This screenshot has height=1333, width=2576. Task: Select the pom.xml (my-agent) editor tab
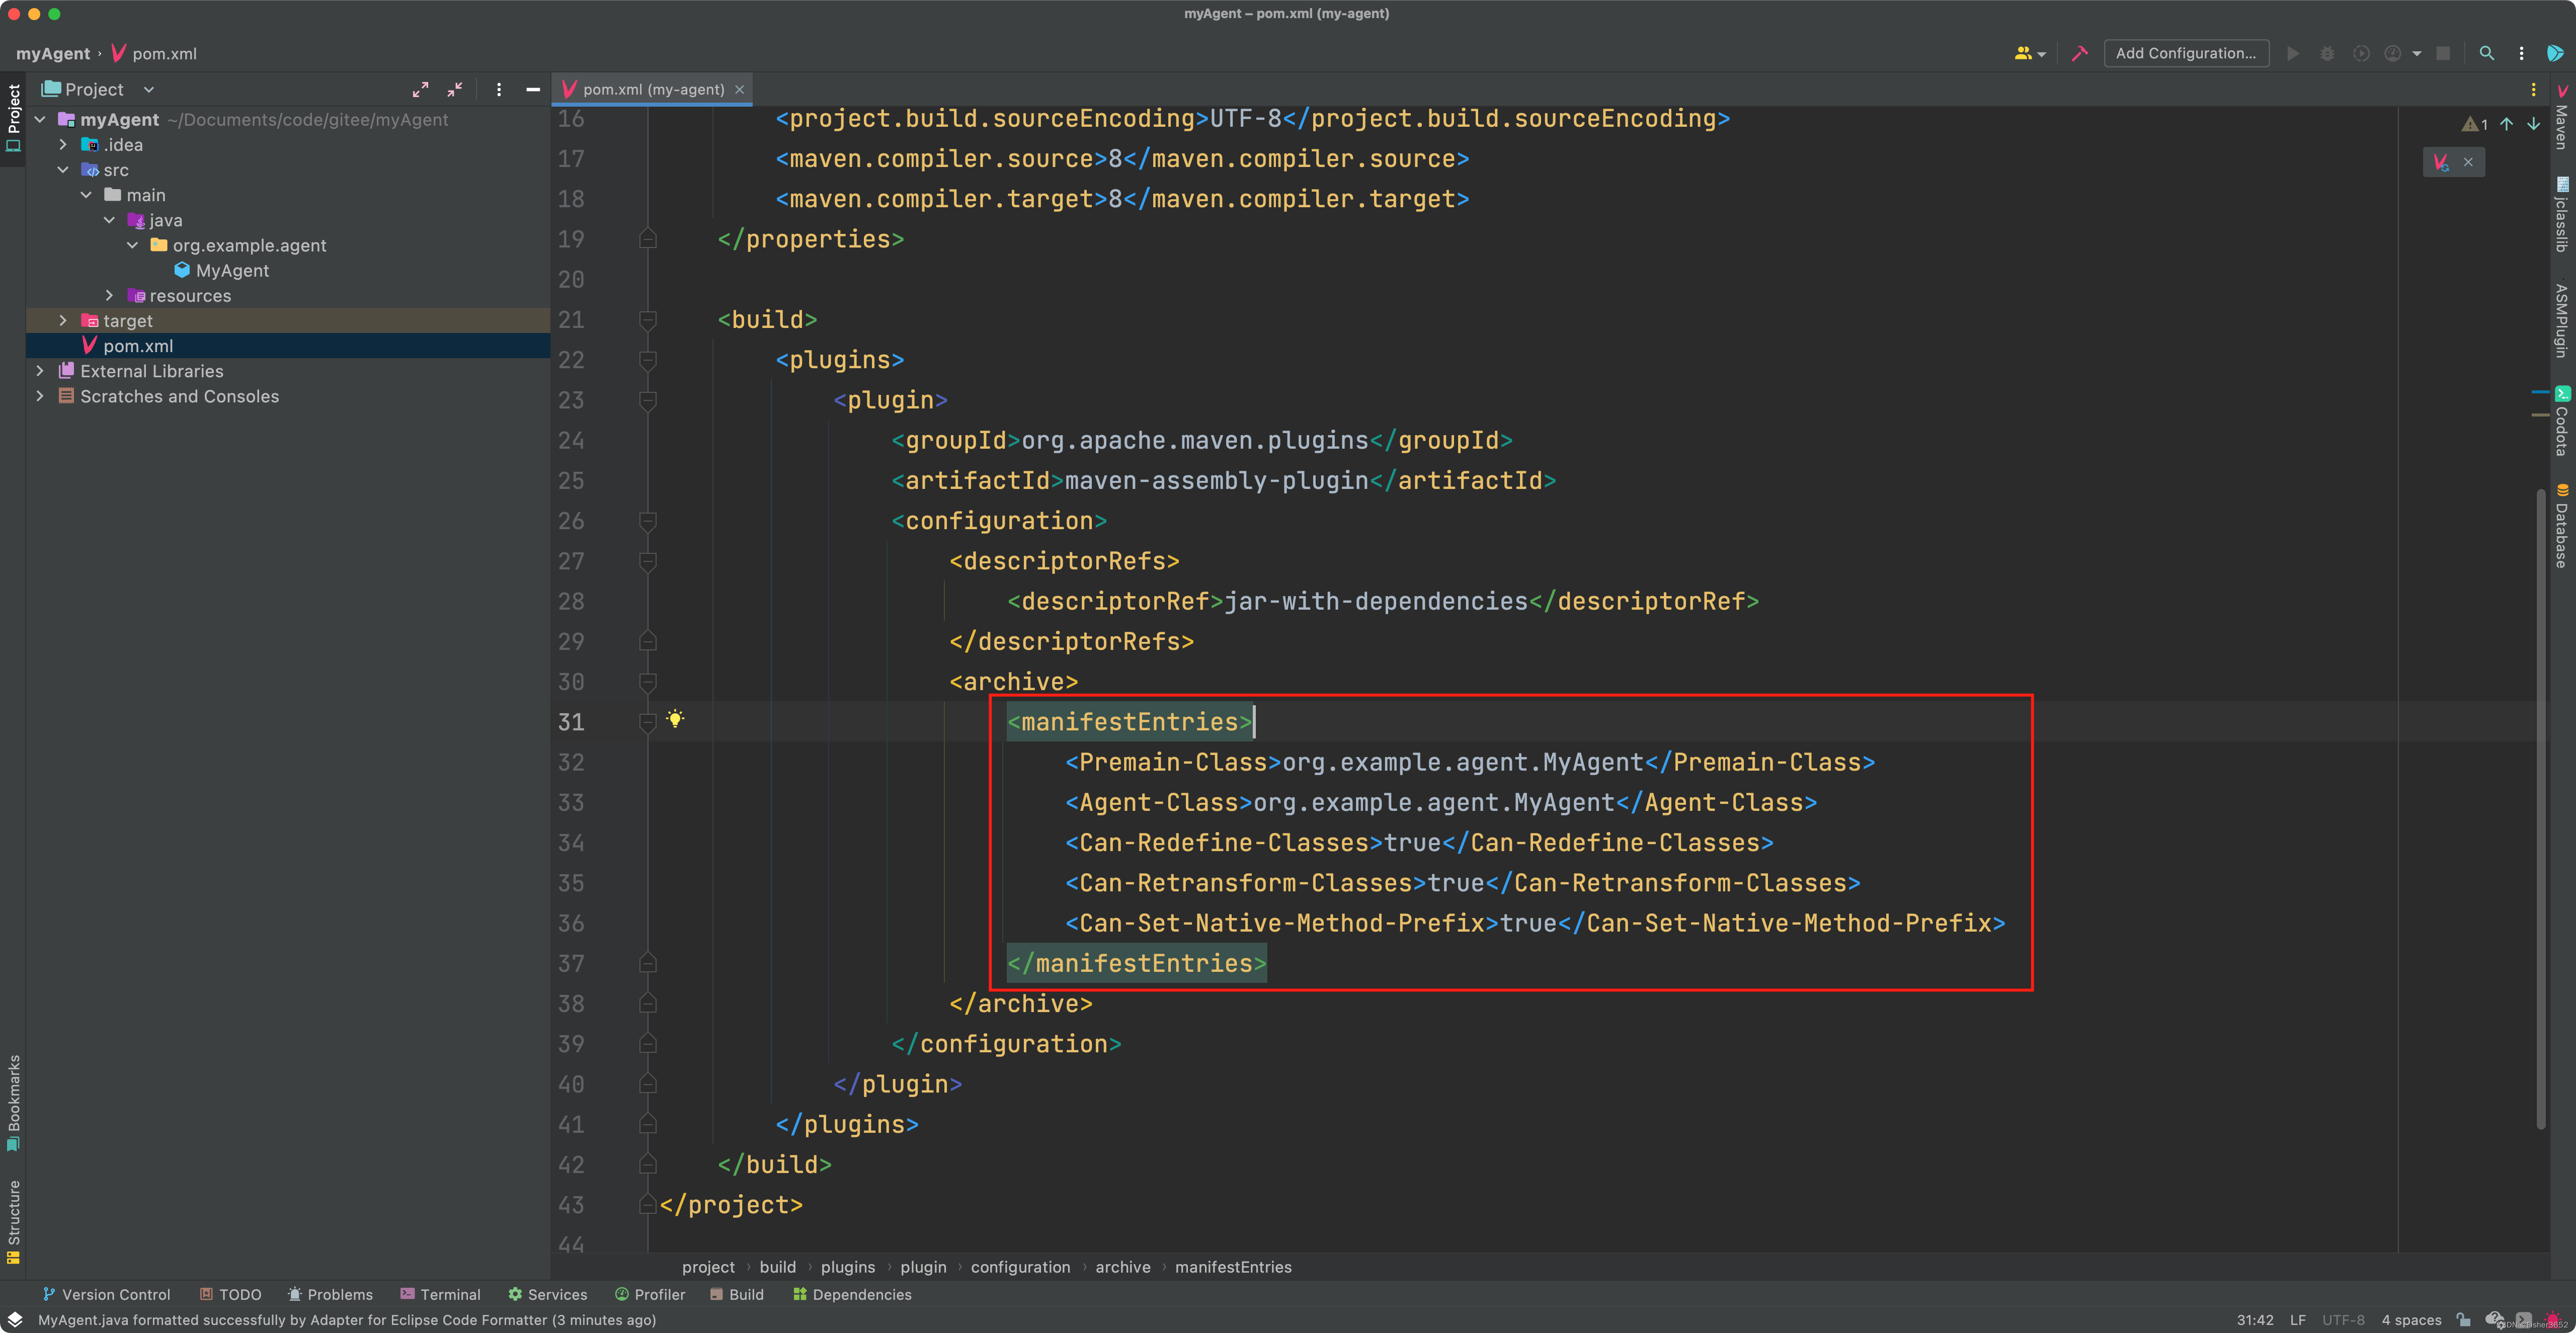pos(653,90)
